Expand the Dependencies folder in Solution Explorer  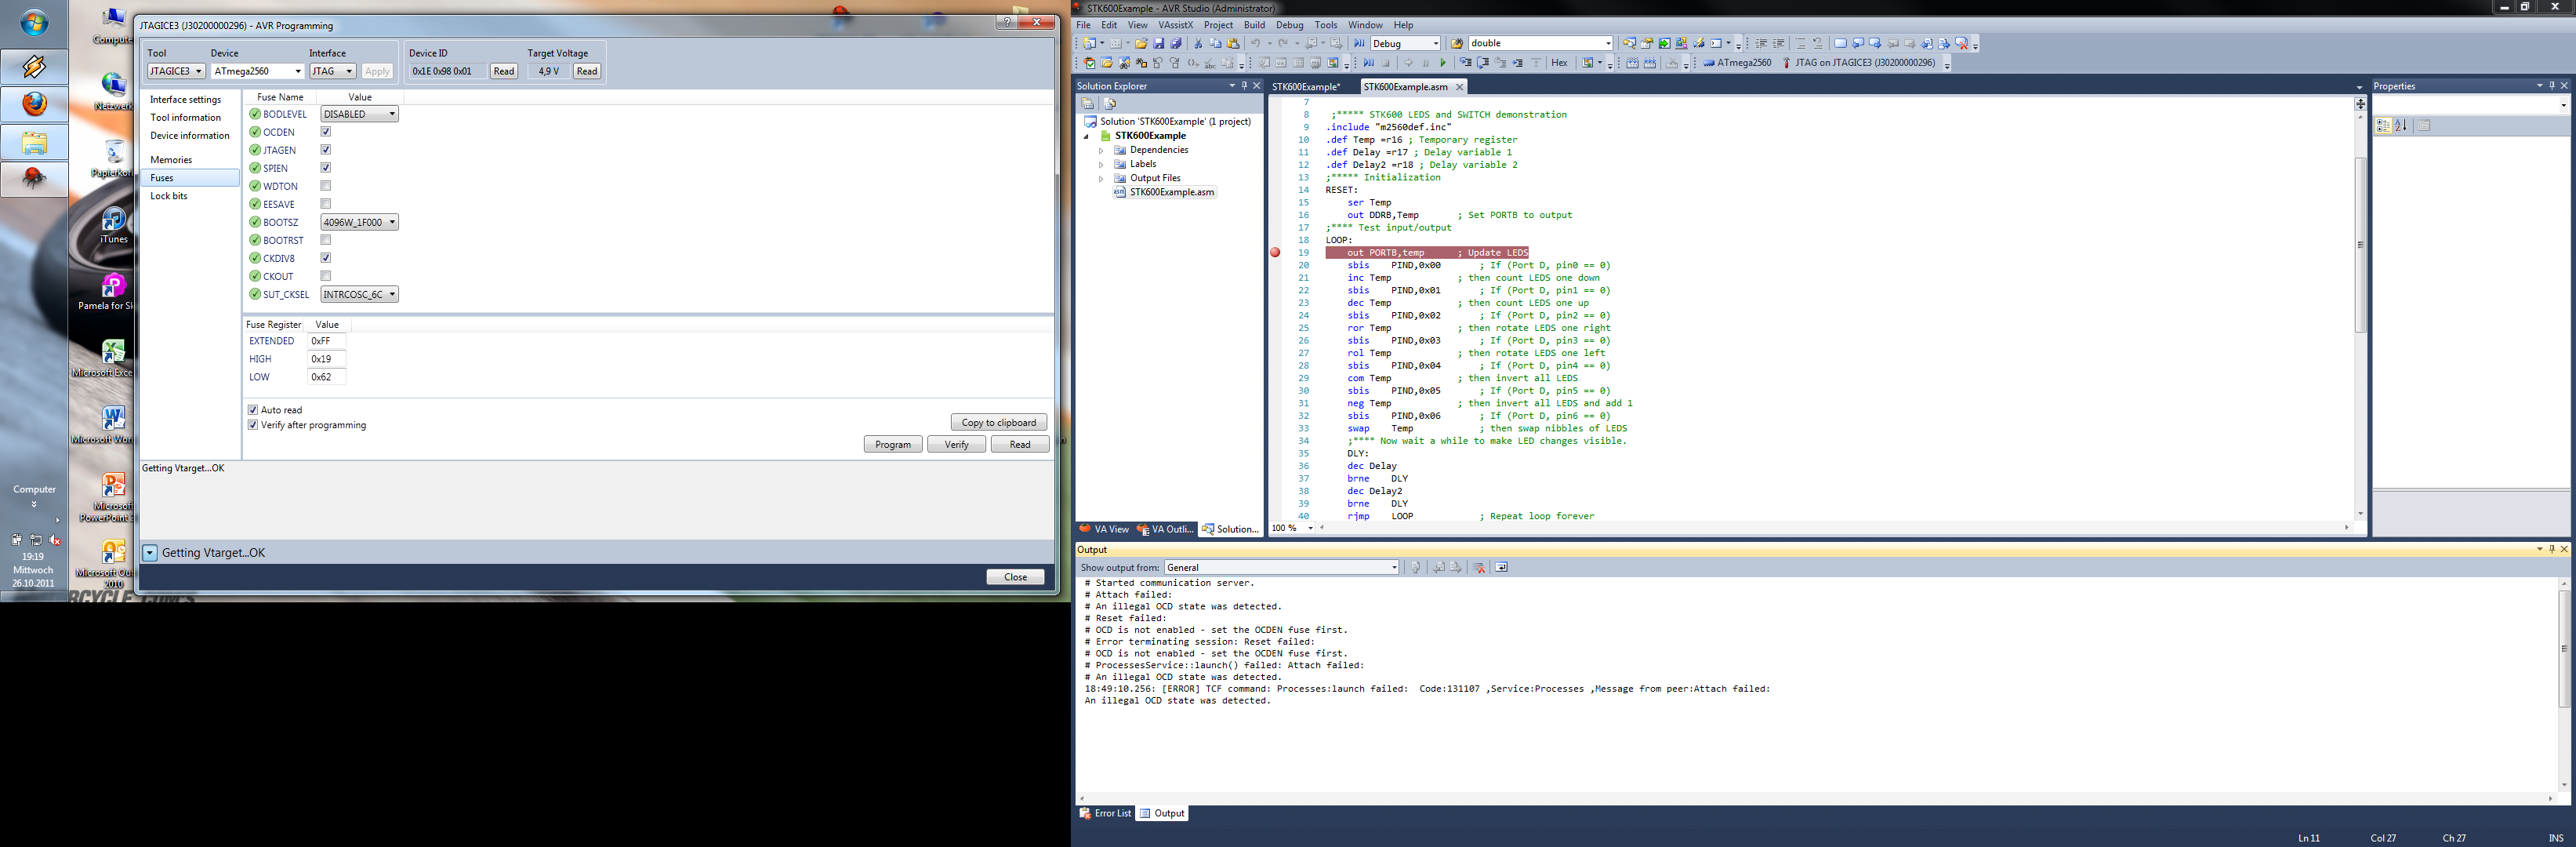[1101, 150]
